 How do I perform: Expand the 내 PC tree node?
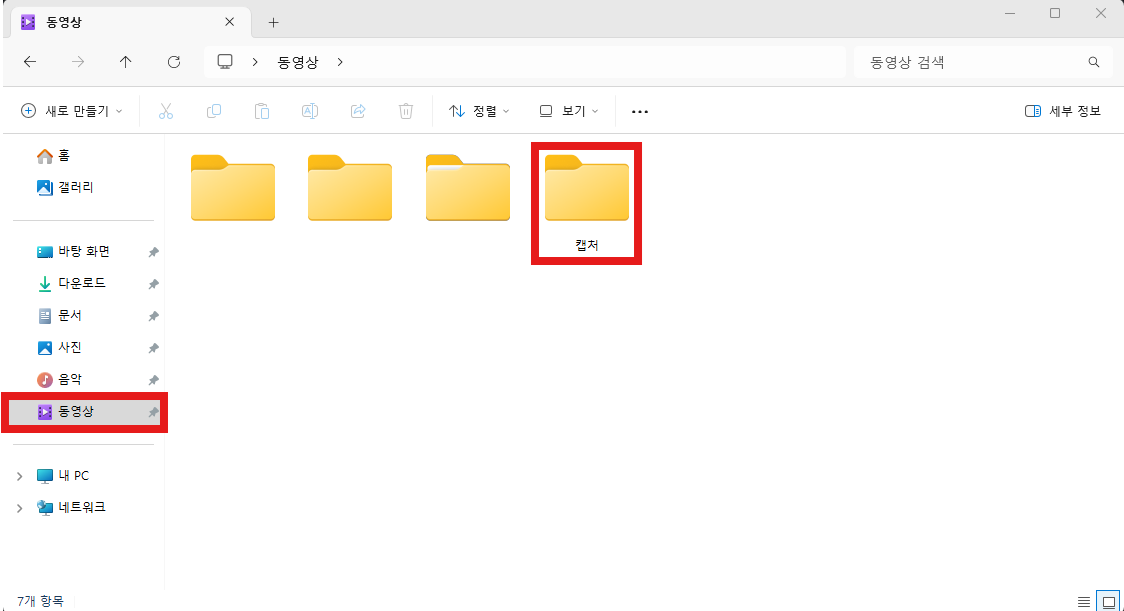[x=19, y=476]
